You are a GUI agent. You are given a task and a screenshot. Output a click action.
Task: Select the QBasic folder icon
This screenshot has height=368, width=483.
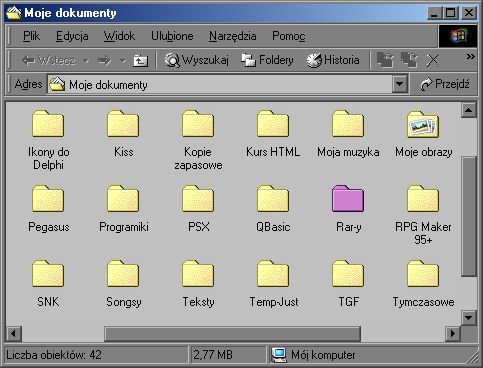(273, 199)
